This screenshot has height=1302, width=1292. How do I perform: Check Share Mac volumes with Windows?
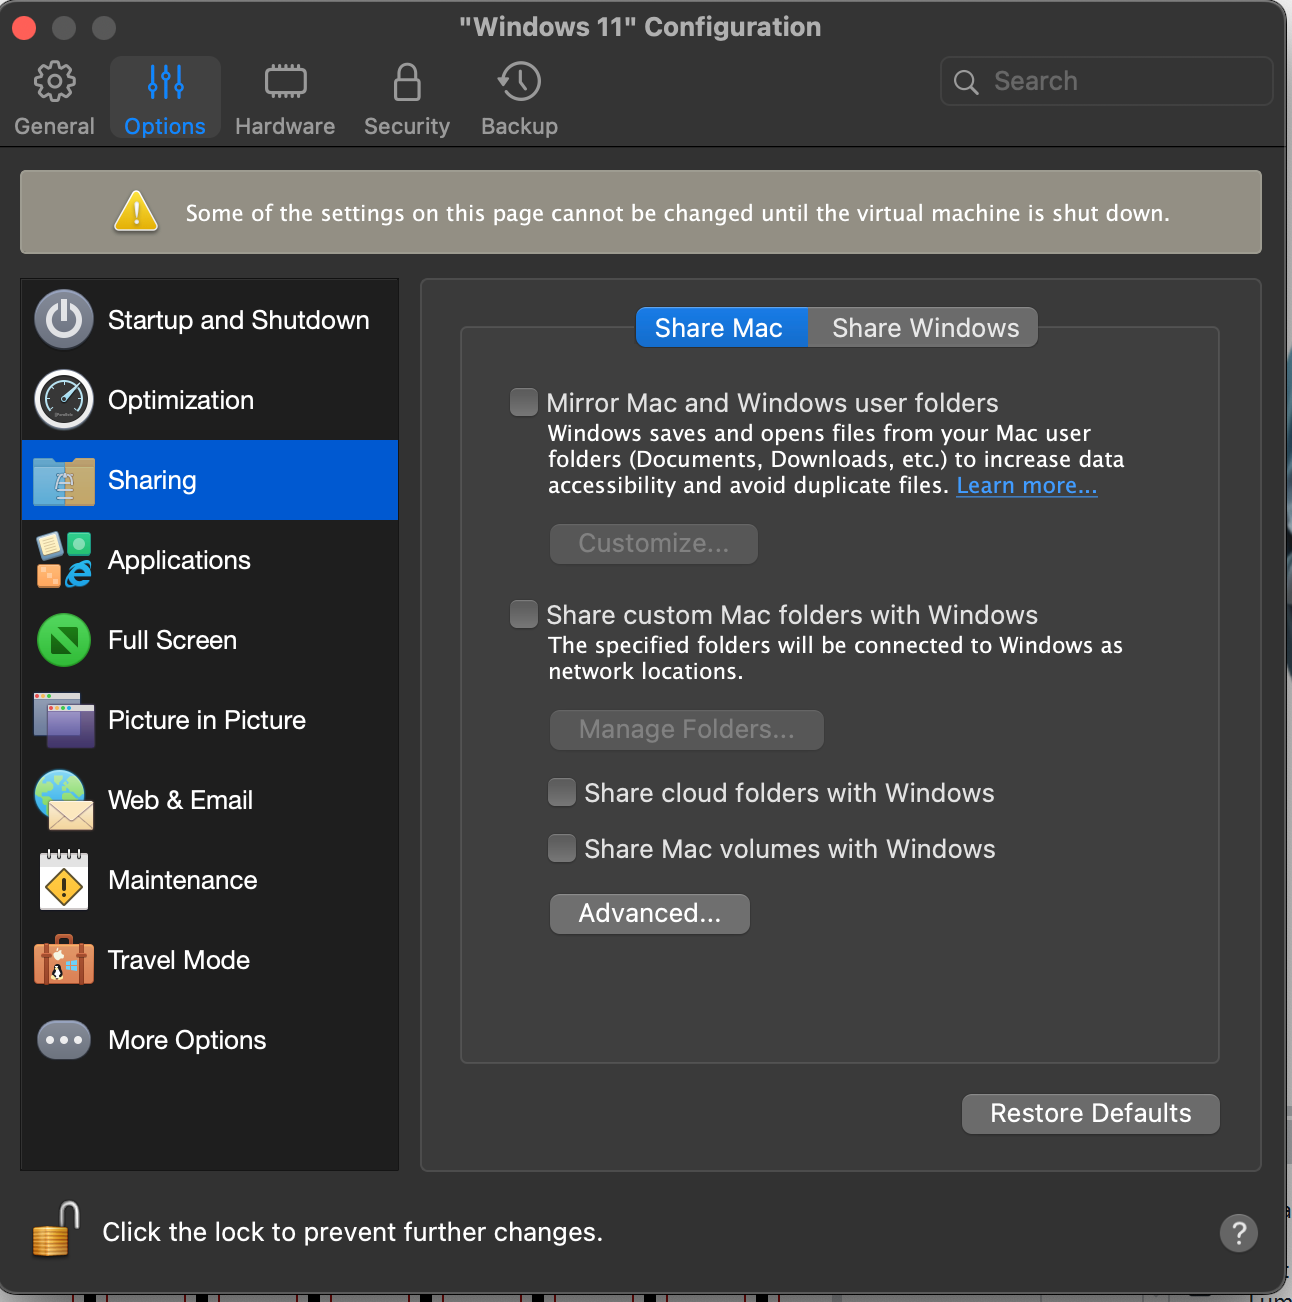pos(562,849)
